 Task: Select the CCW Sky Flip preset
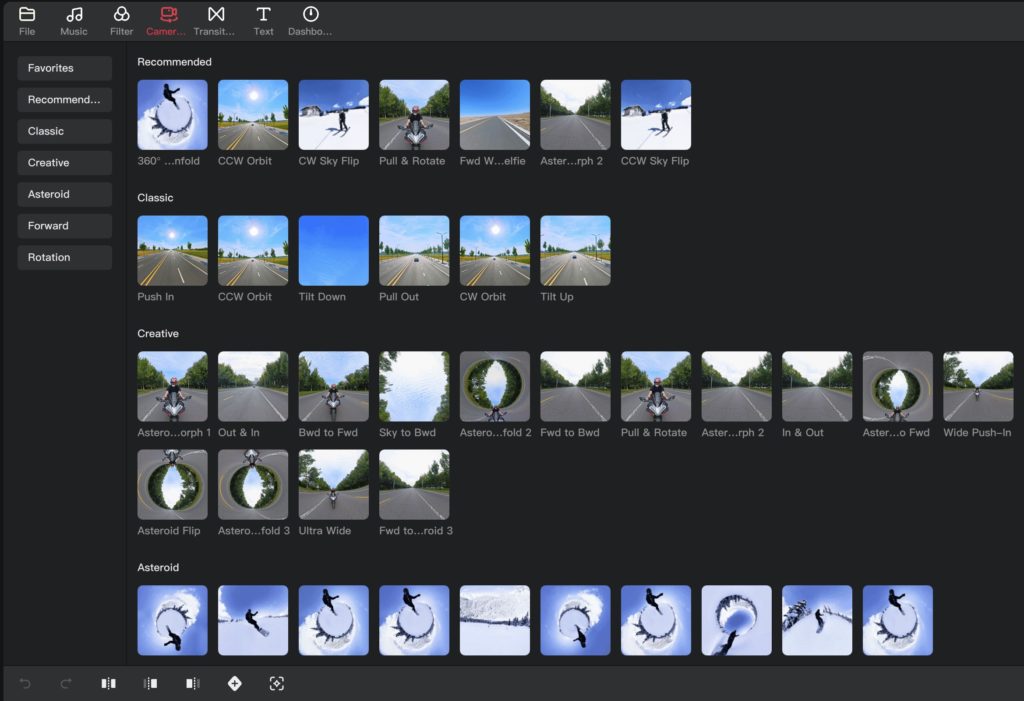pyautogui.click(x=656, y=115)
